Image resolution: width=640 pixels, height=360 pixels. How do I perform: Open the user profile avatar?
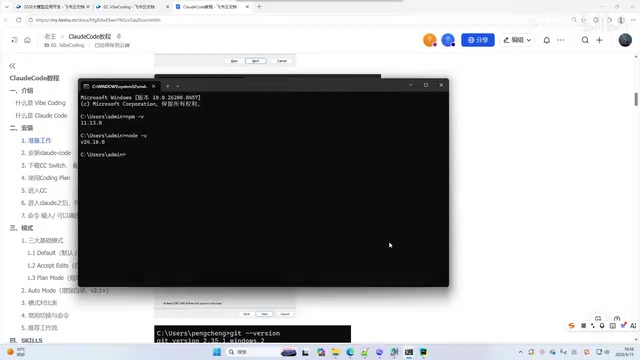pos(625,40)
